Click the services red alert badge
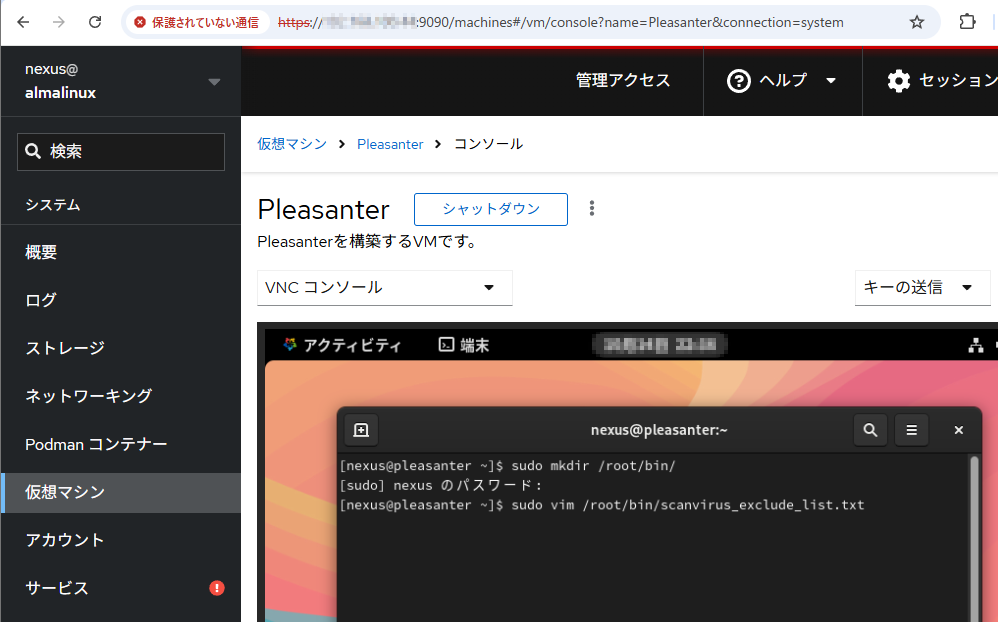The height and width of the screenshot is (622, 998). tap(217, 588)
